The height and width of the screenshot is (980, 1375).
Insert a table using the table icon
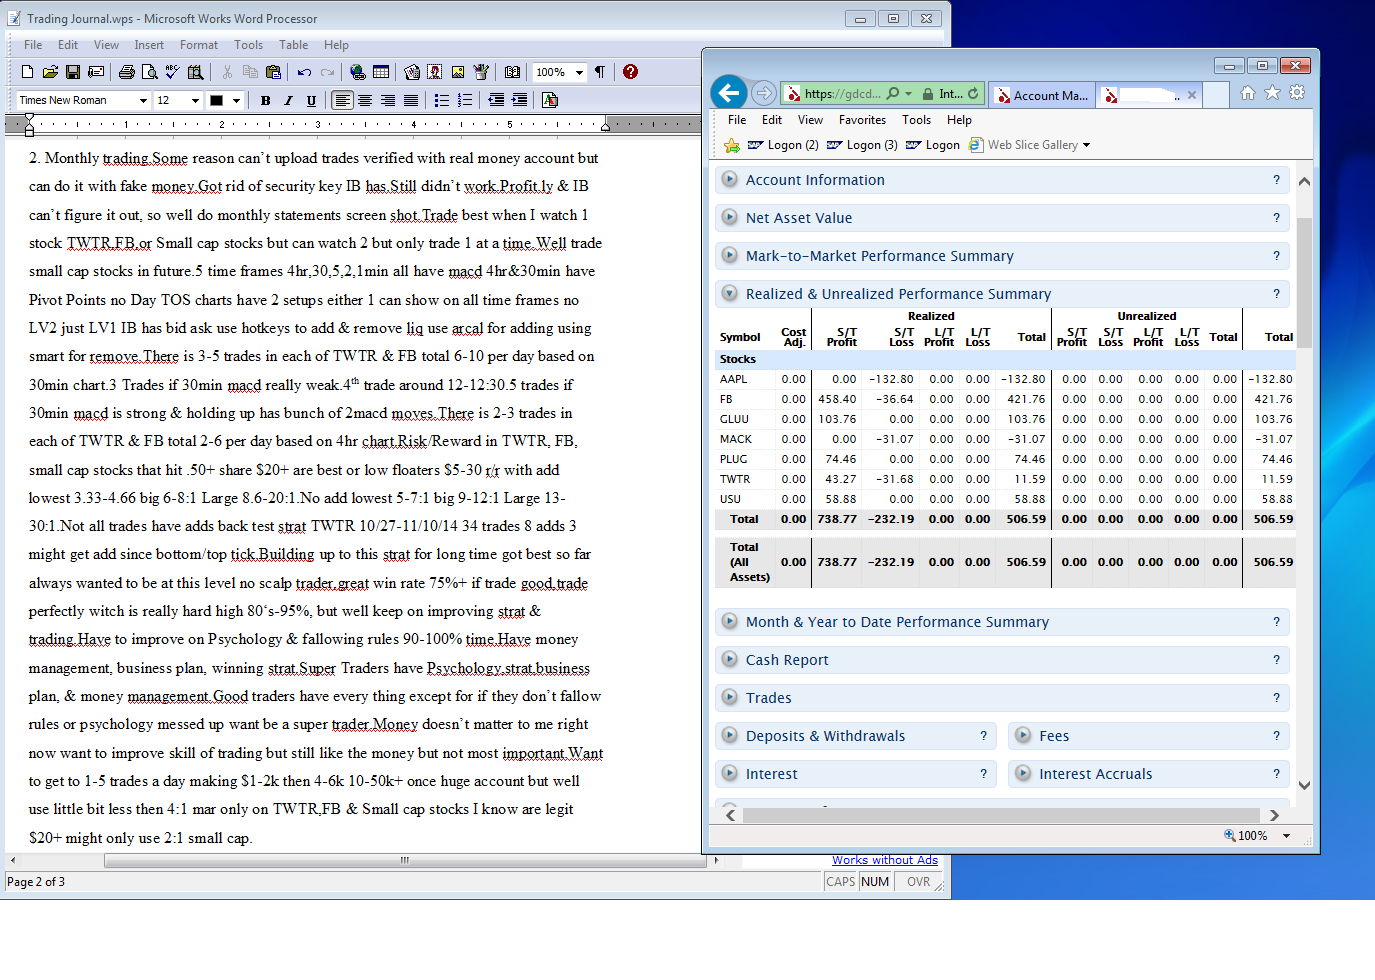pyautogui.click(x=381, y=72)
